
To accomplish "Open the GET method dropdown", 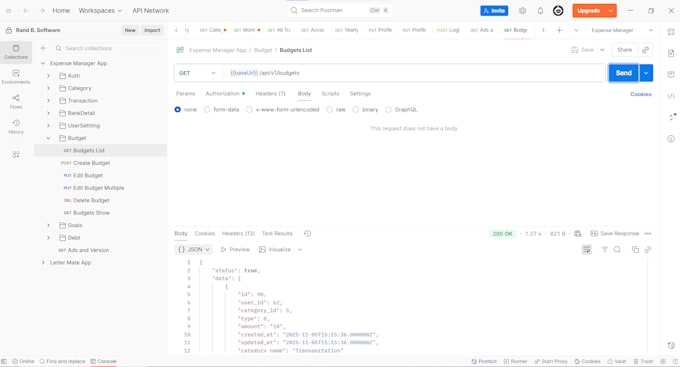I will [197, 73].
